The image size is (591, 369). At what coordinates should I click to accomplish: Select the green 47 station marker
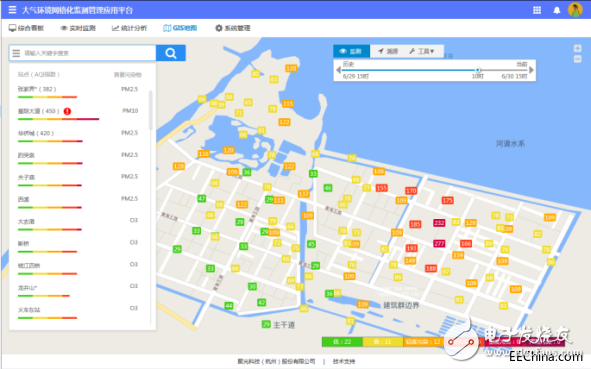(x=202, y=198)
